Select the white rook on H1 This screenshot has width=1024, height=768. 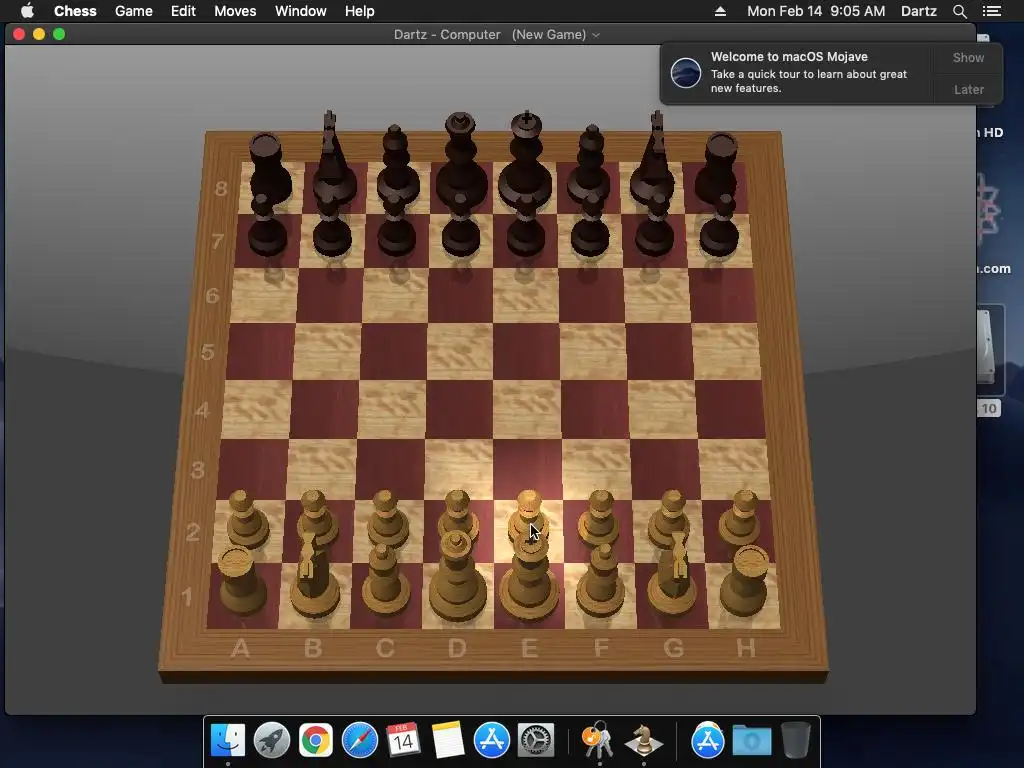[744, 581]
